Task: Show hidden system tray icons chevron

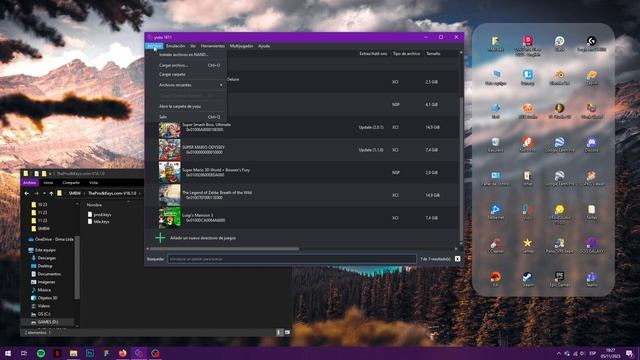Action: 558,353
